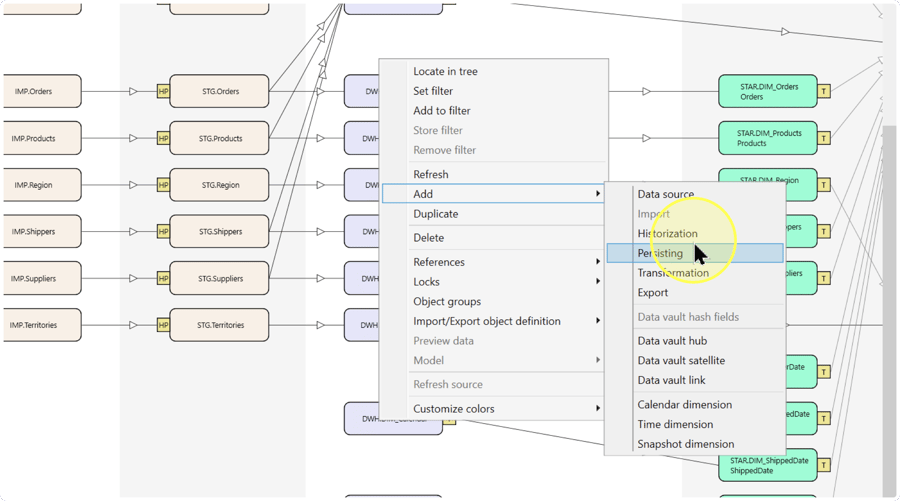Add a Historization from submenu
900x501 pixels.
point(695,234)
